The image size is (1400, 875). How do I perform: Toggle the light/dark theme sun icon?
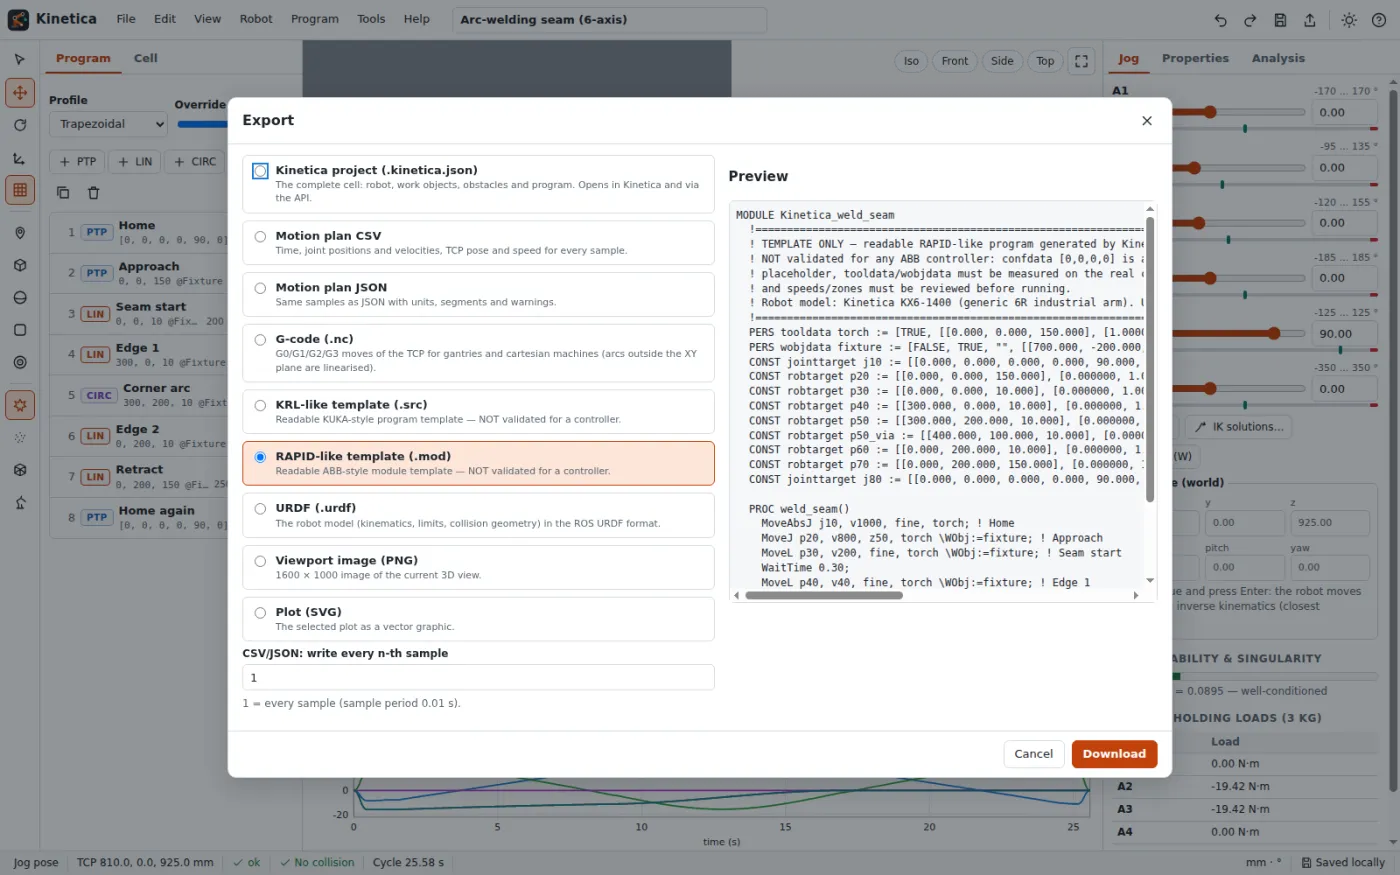[x=1349, y=19]
